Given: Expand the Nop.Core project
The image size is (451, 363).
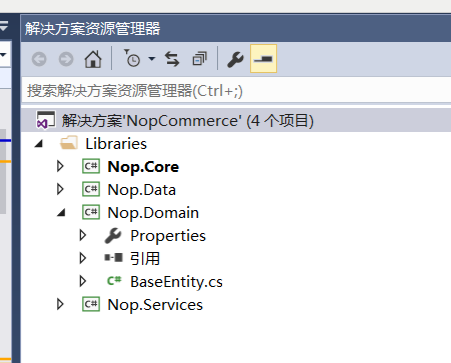Looking at the screenshot, I should coord(60,166).
